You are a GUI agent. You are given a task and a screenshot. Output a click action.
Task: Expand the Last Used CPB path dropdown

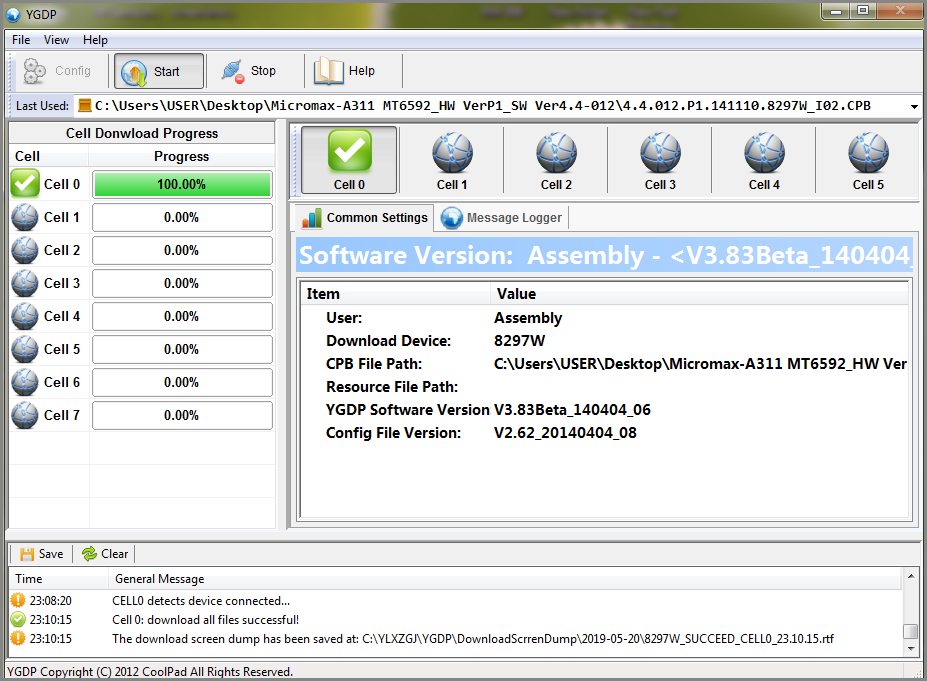914,106
